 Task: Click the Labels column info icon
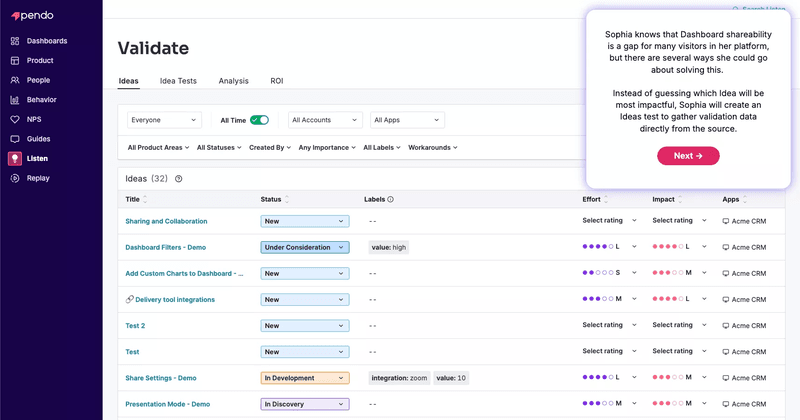pos(390,200)
